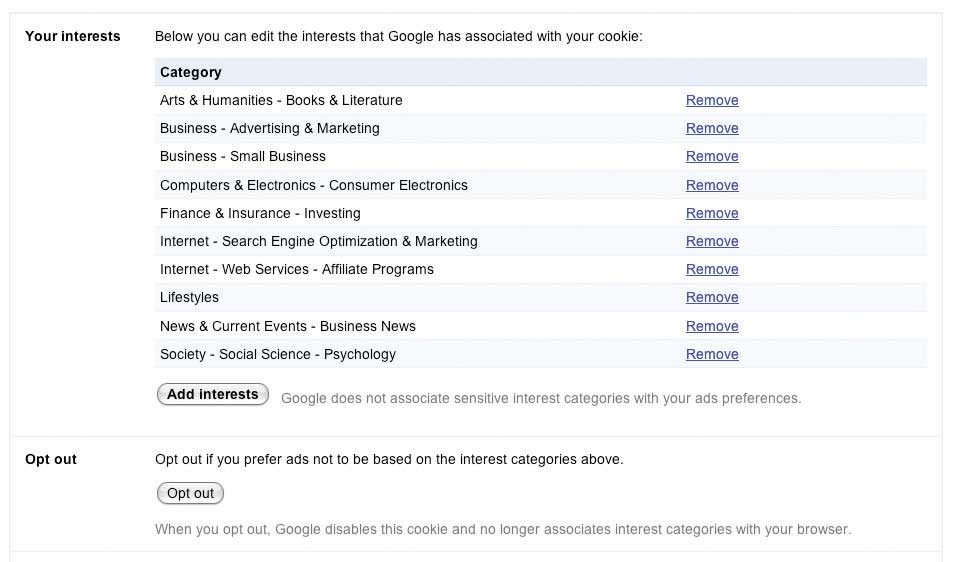Select the Lifestyles category row text
Image resolution: width=958 pixels, height=562 pixels.
(189, 297)
